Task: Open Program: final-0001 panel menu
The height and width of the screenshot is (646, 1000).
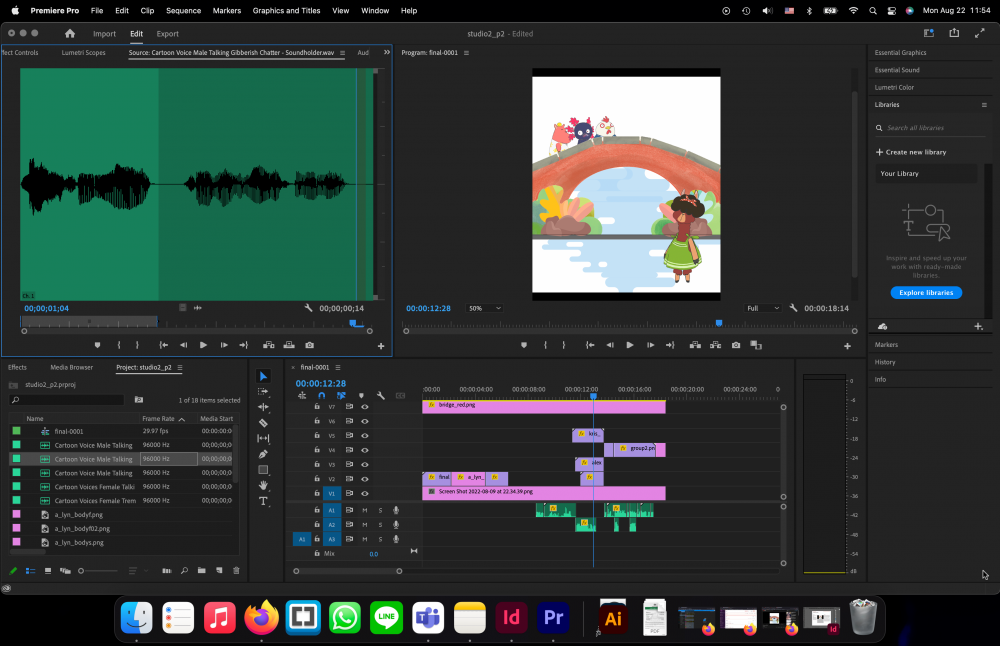Action: click(466, 53)
